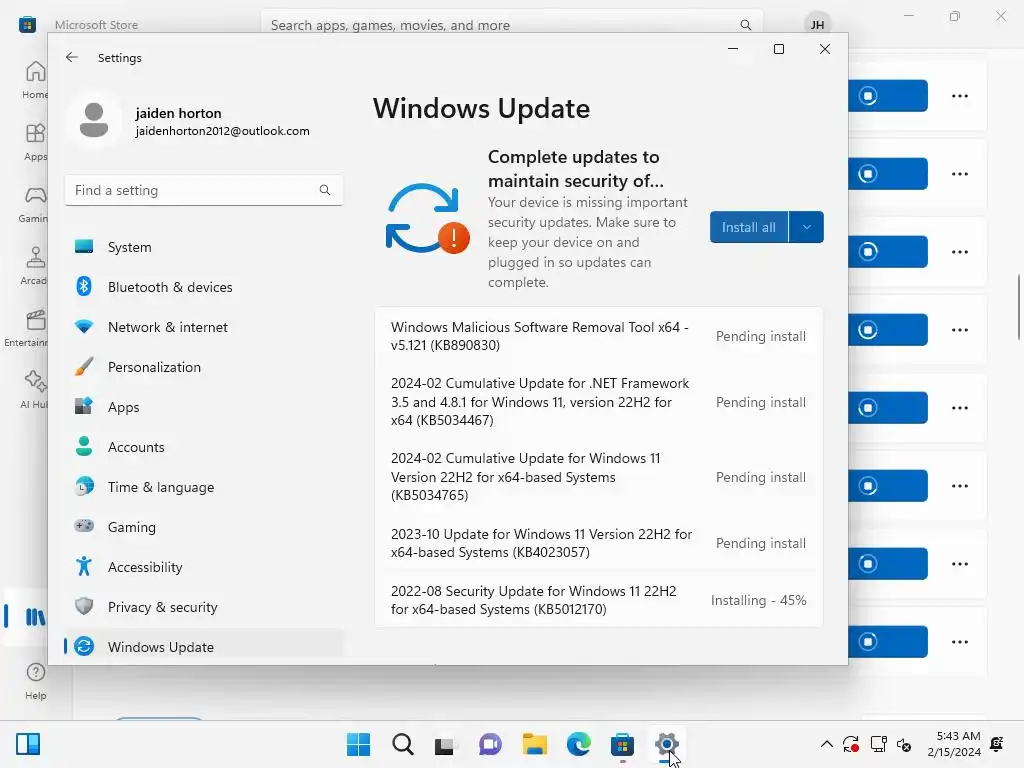Viewport: 1024px width, 768px height.
Task: Select Cumulative Update KB5034765 entry
Action: coord(598,477)
